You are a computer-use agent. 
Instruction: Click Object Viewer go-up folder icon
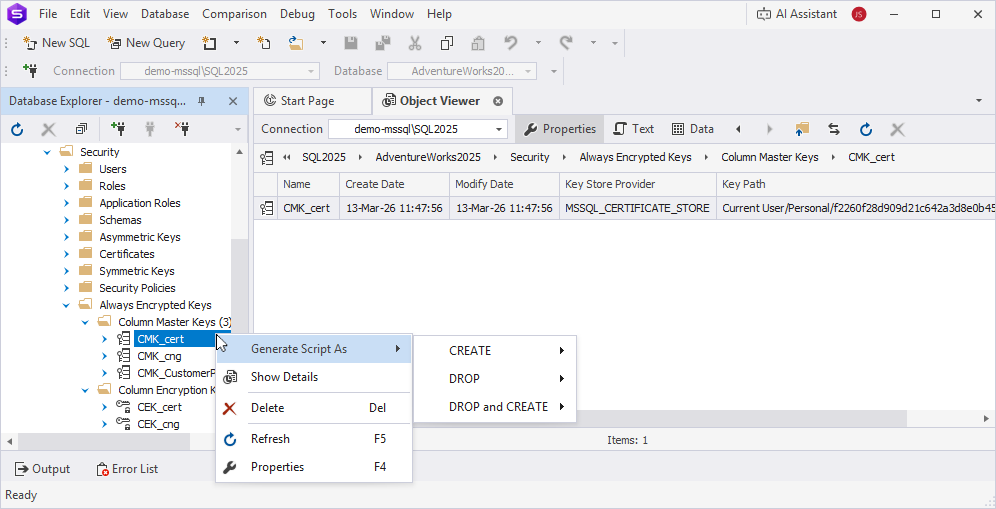[x=802, y=129]
